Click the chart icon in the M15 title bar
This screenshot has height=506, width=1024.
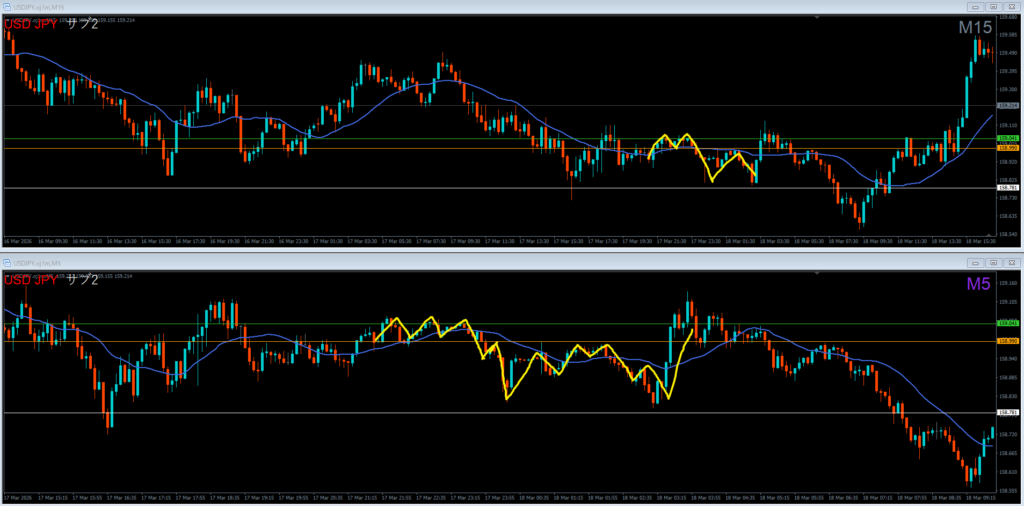(x=7, y=7)
